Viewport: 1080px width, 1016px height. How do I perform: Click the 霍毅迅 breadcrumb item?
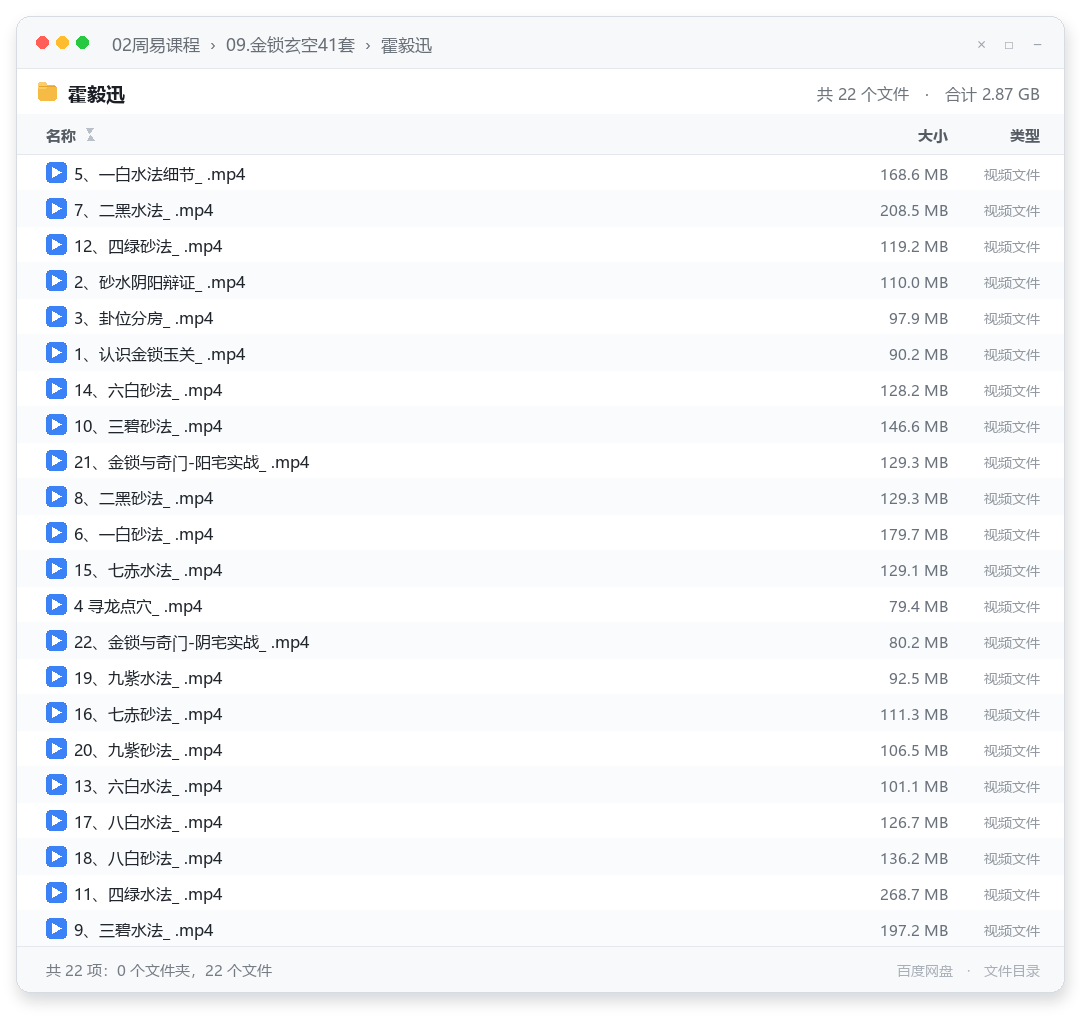pyautogui.click(x=406, y=45)
